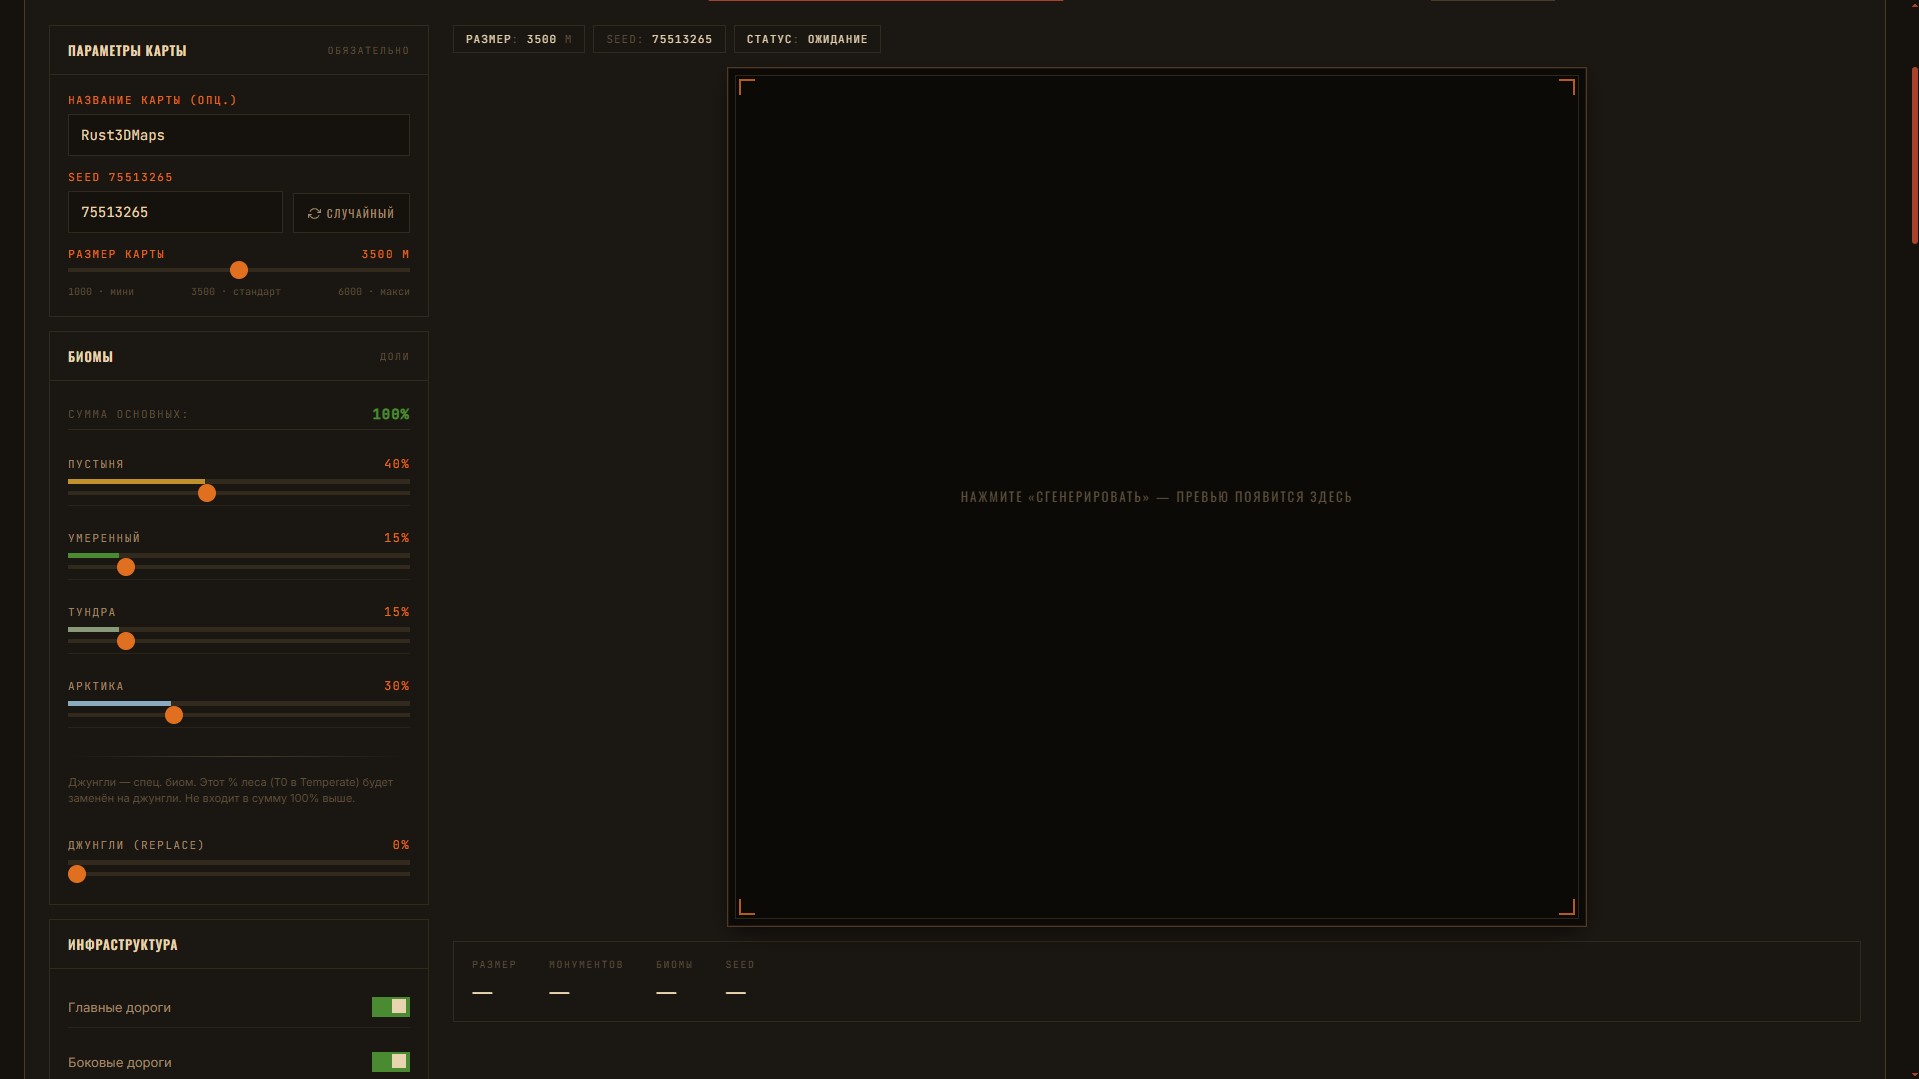Click the Сумма основных 100% value
This screenshot has width=1919, height=1079.
pos(391,414)
